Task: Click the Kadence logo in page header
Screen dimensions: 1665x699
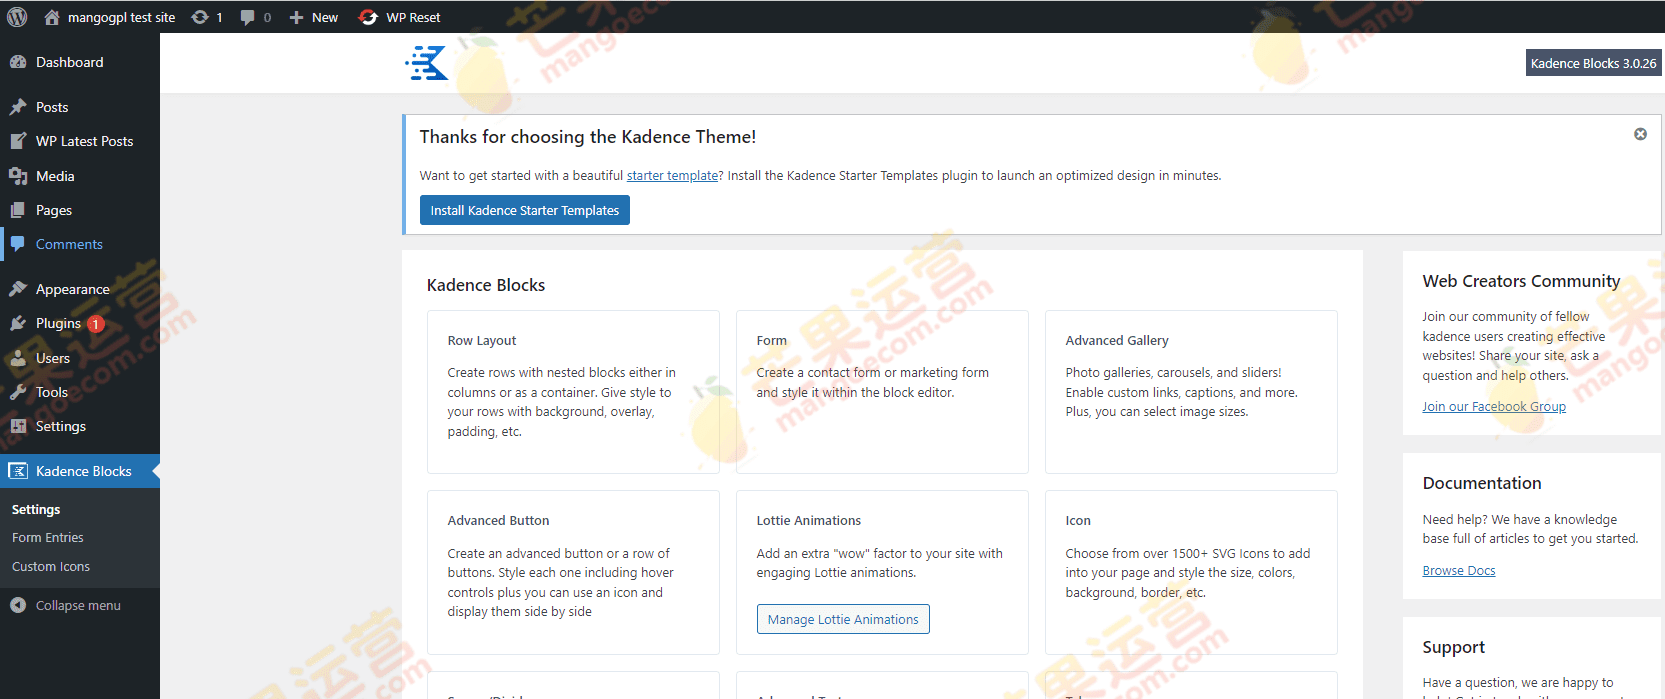Action: click(427, 63)
